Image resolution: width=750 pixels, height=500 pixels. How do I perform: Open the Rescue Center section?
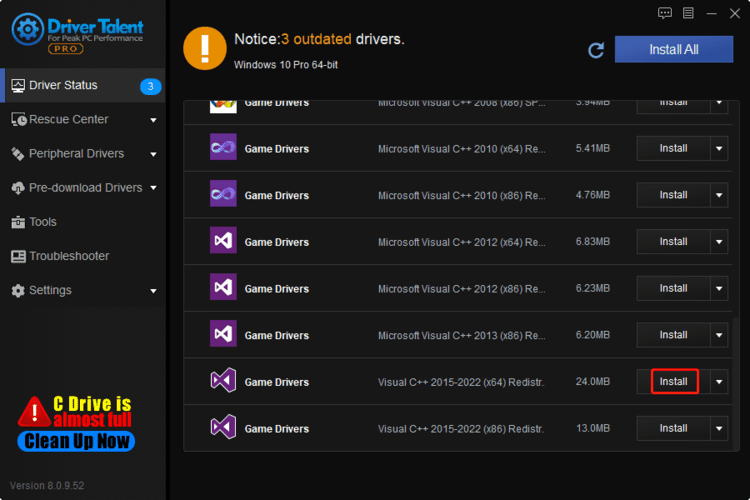83,120
